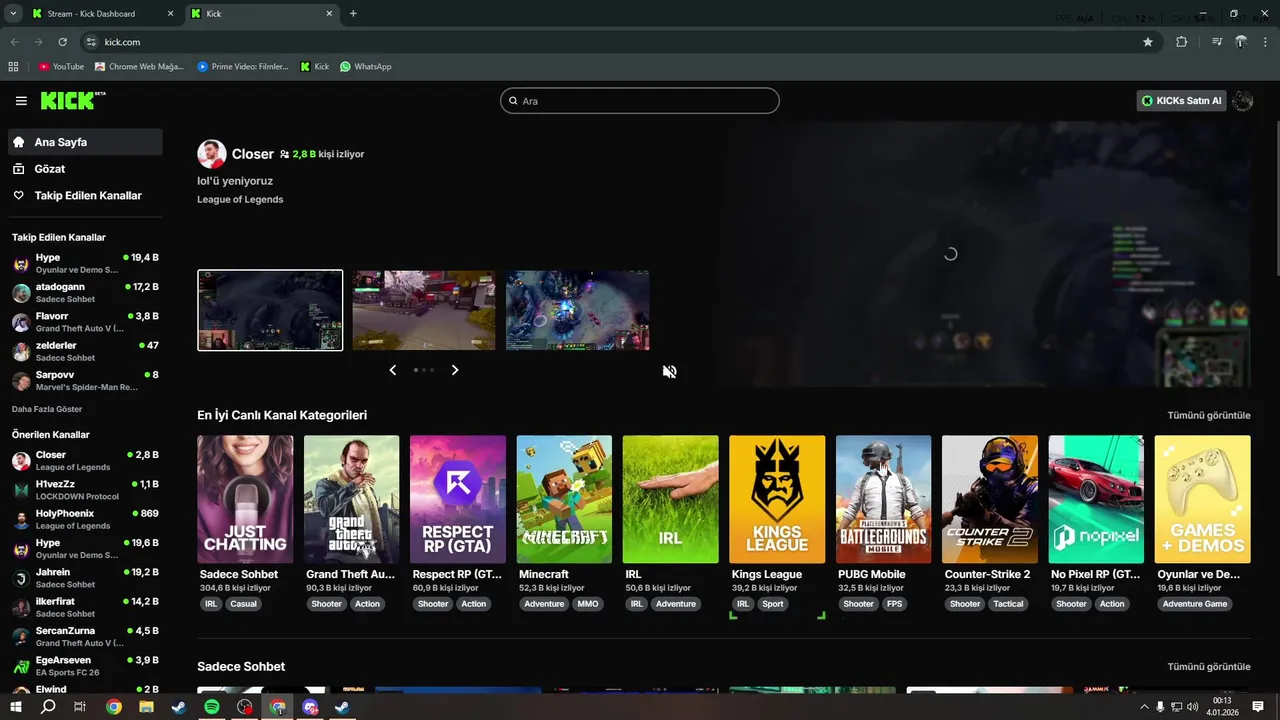Open Spotify from the taskbar
Image resolution: width=1280 pixels, height=720 pixels.
(212, 707)
